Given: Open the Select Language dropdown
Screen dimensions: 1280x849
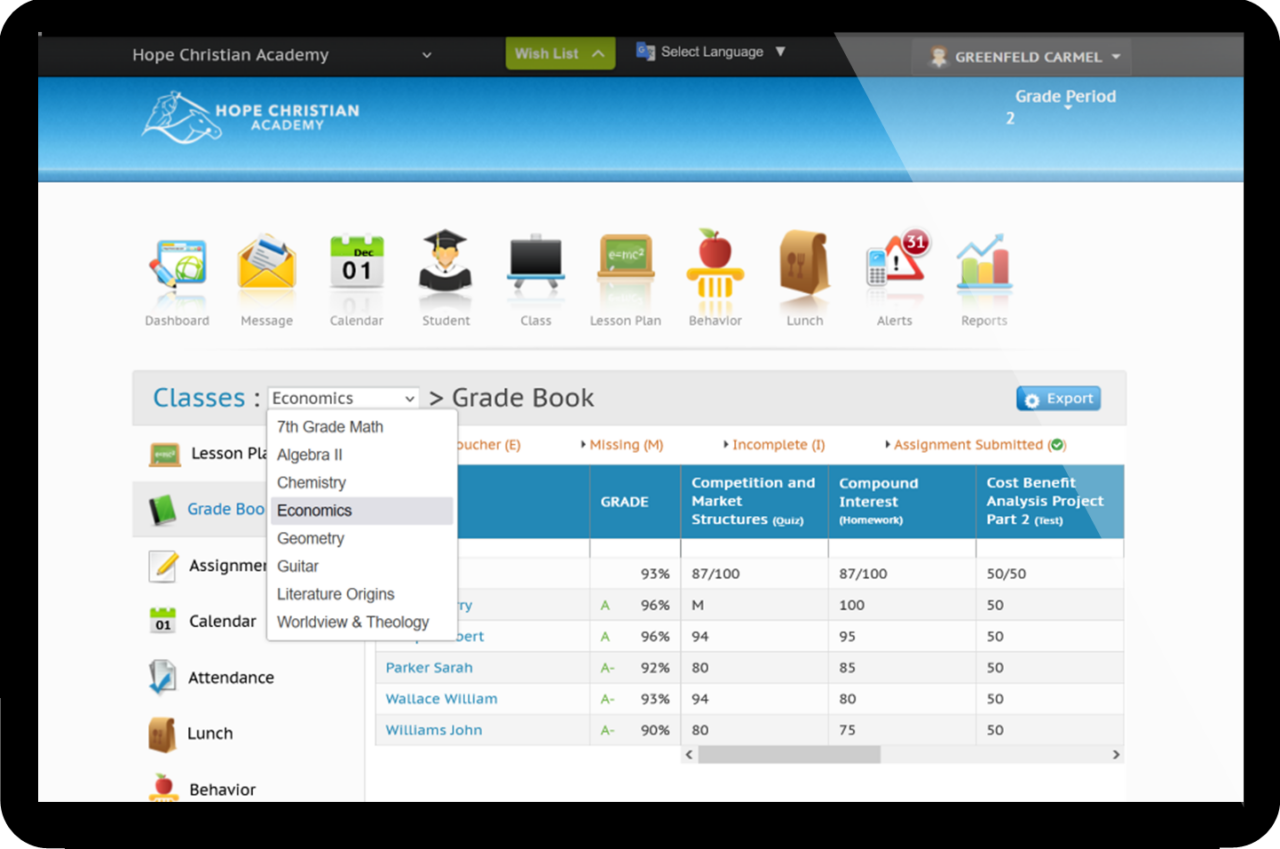Looking at the screenshot, I should (711, 52).
